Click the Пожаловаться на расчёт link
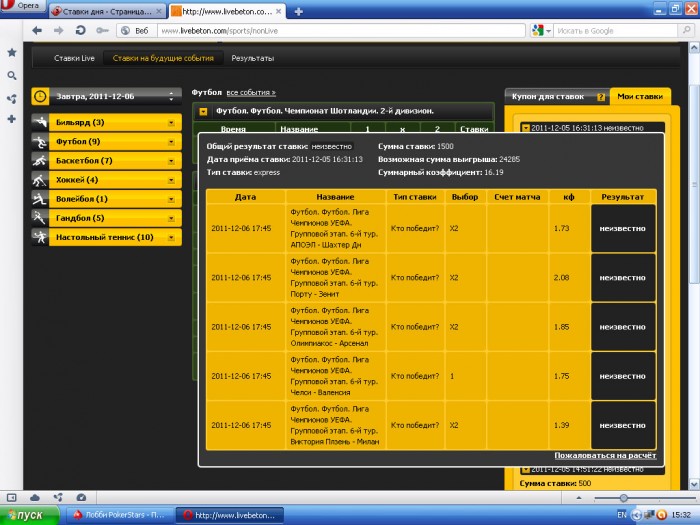This screenshot has width=700, height=525. click(x=605, y=455)
